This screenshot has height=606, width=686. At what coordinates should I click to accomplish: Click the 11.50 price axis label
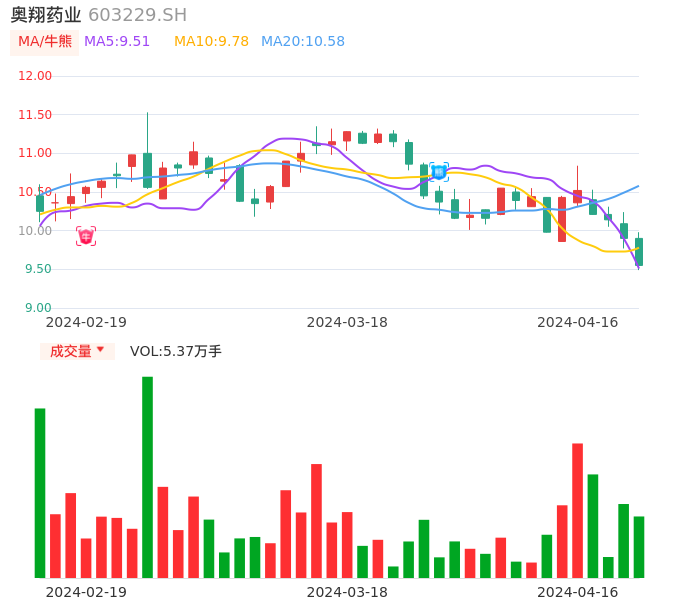pyautogui.click(x=36, y=115)
